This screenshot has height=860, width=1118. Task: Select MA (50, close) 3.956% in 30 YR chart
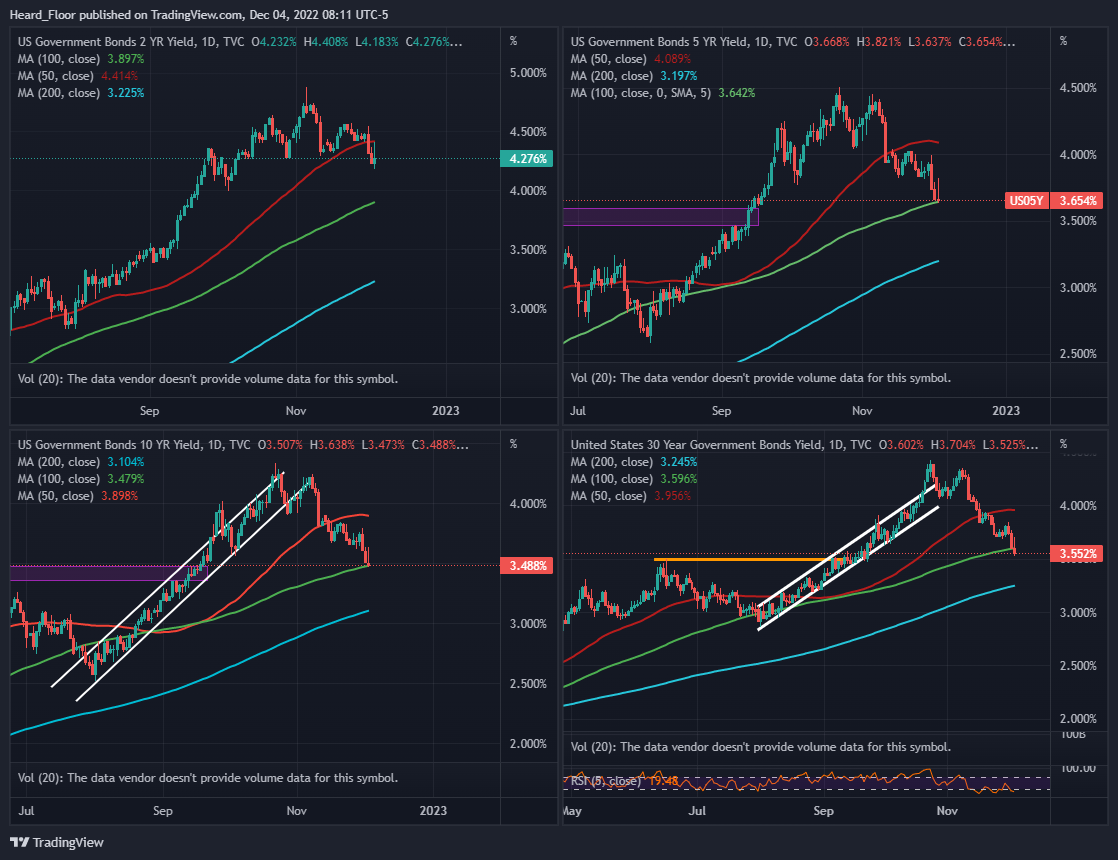(630, 496)
